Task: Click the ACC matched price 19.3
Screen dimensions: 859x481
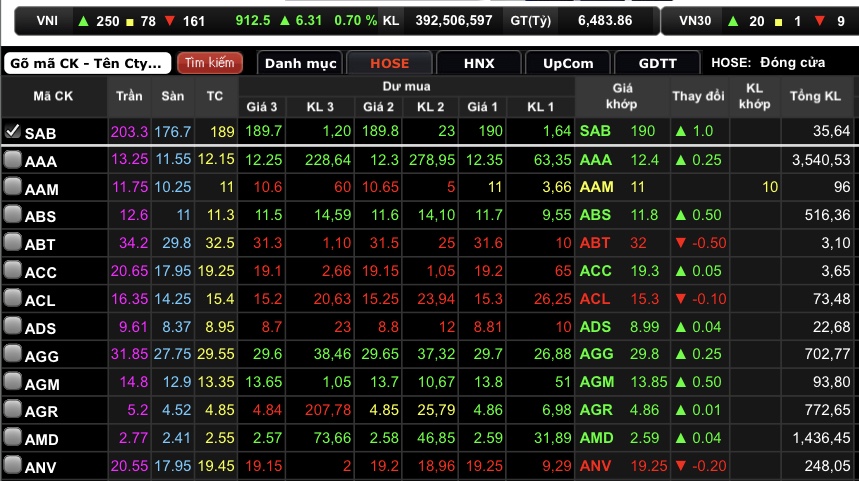Action: click(645, 271)
